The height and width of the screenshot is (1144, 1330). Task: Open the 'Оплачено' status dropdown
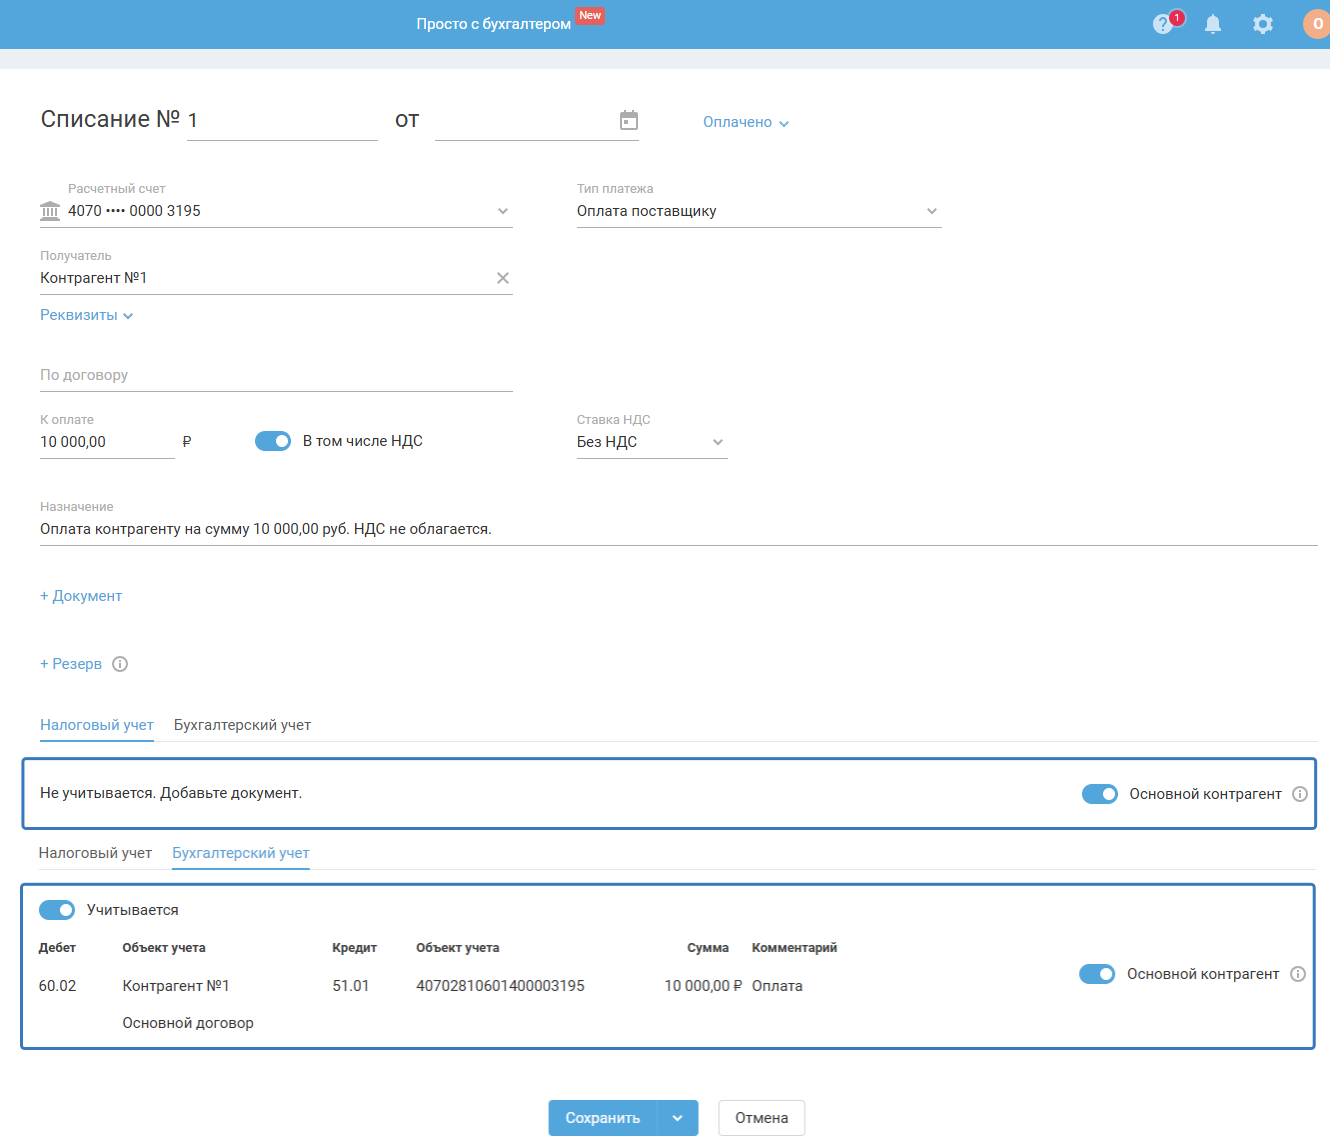tap(746, 122)
